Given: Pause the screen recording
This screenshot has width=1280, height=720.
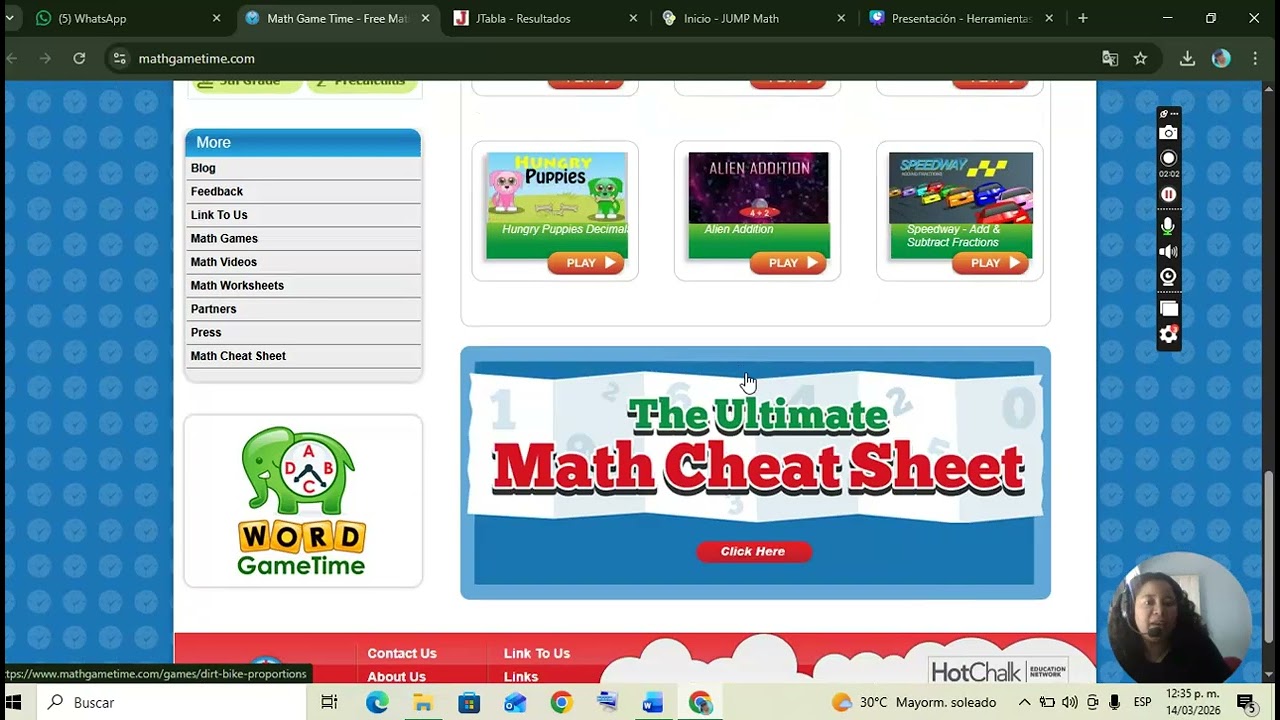Looking at the screenshot, I should (x=1168, y=194).
